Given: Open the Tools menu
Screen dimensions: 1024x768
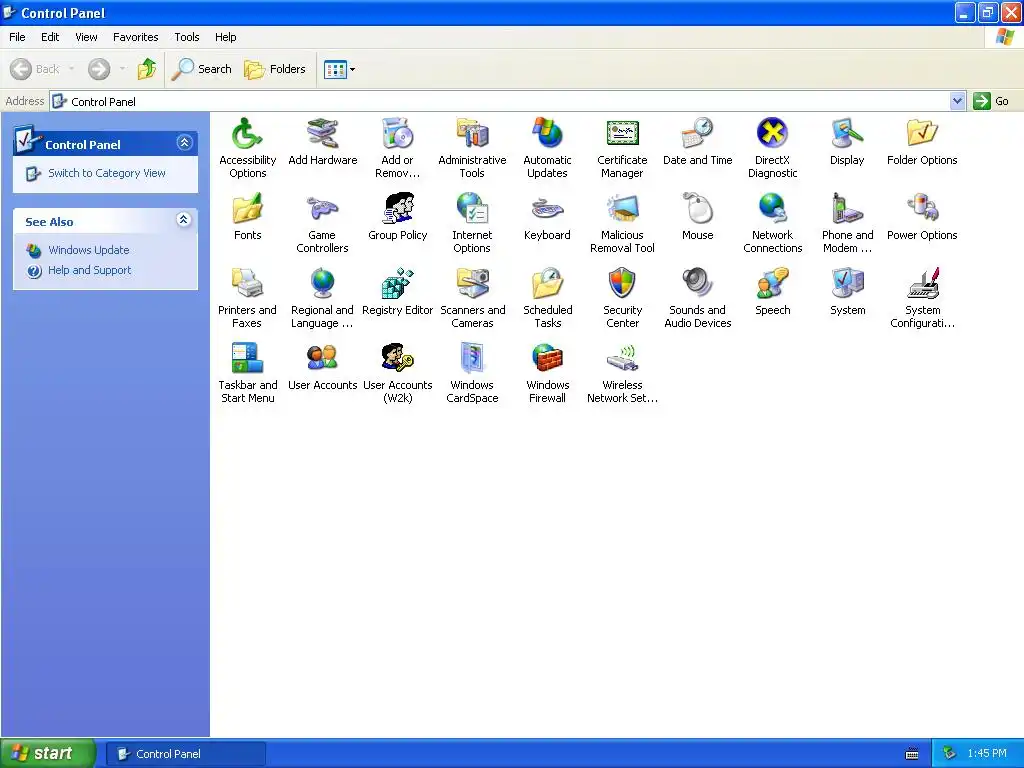Looking at the screenshot, I should click(187, 37).
